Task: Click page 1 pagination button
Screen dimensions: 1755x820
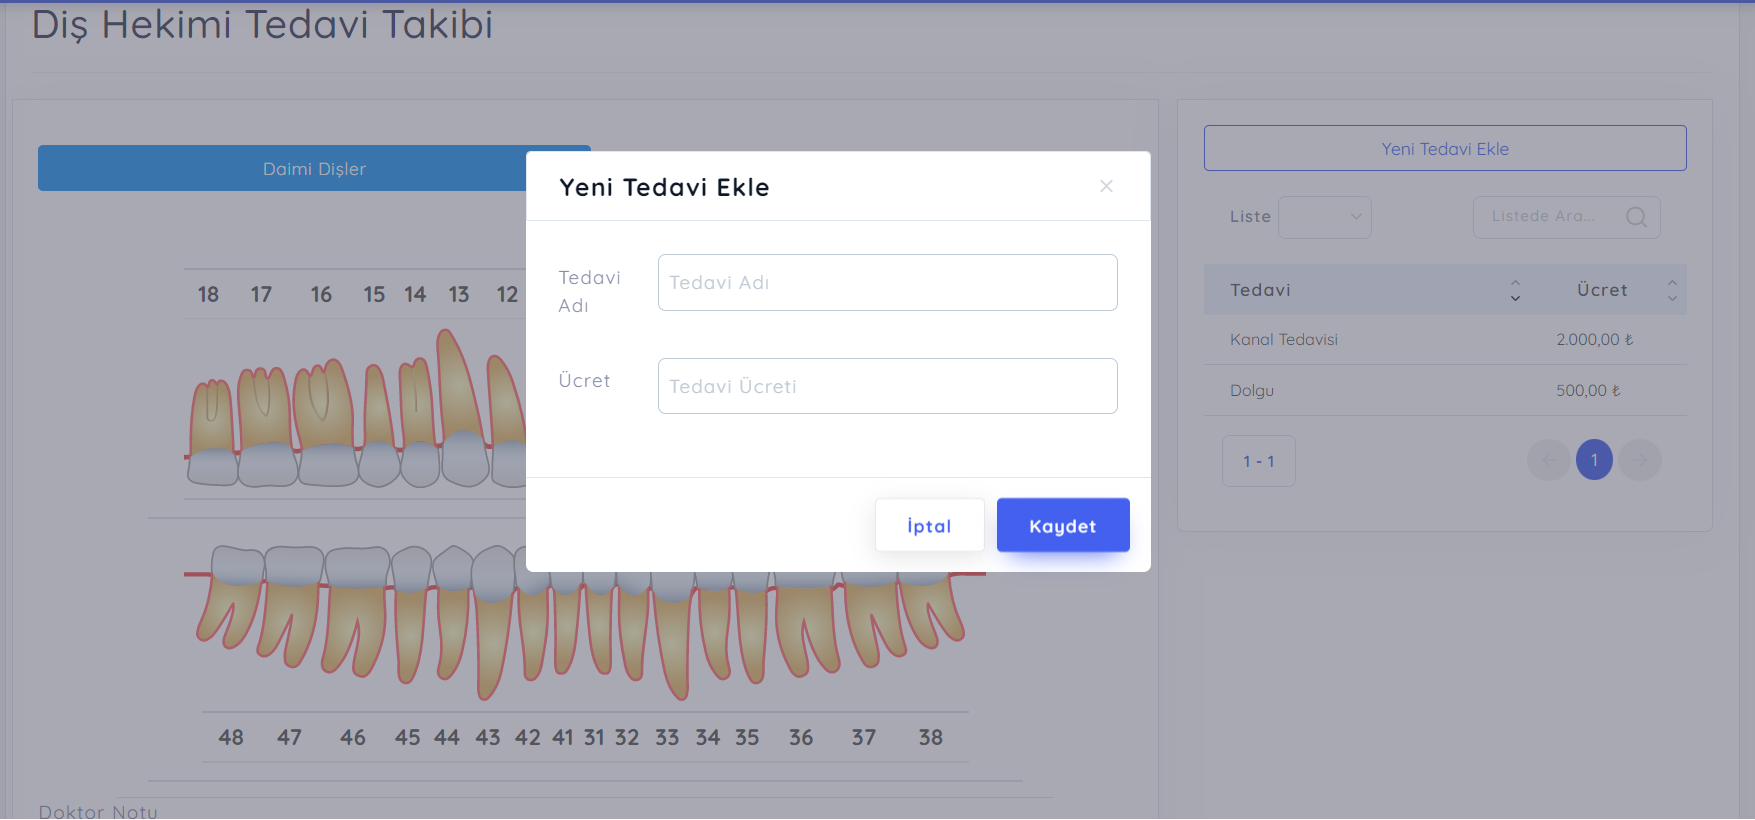Action: pos(1594,460)
